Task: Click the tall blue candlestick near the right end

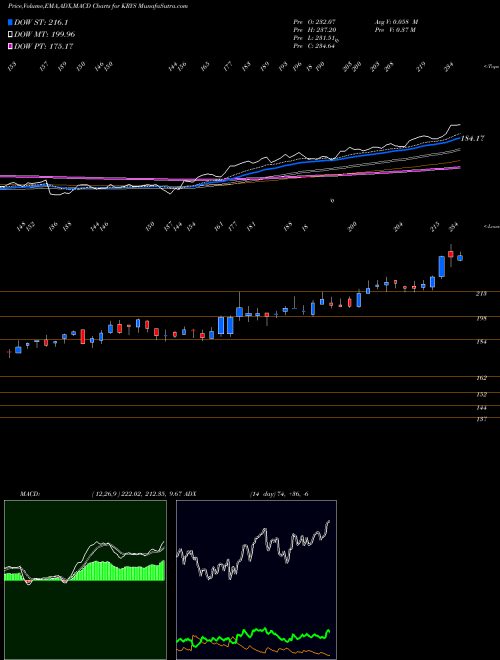Action: pos(441,266)
